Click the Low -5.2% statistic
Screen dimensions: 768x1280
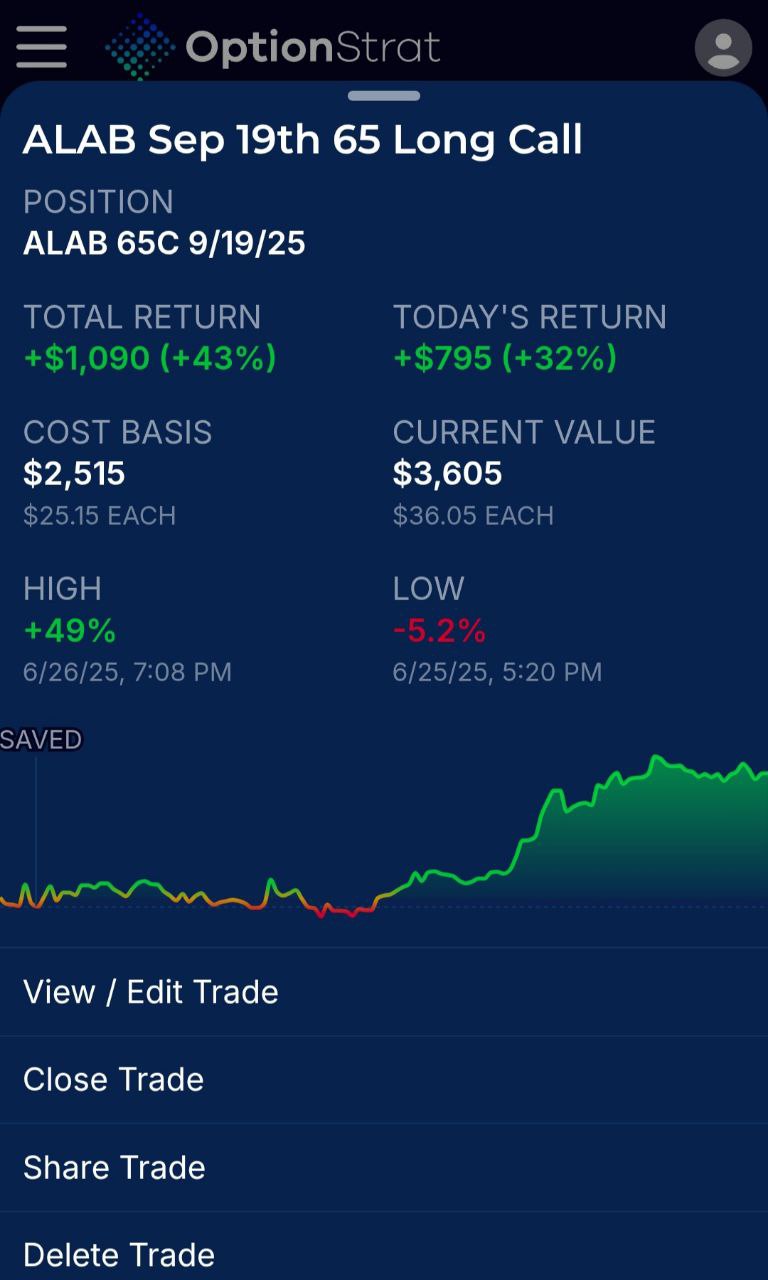coord(440,631)
